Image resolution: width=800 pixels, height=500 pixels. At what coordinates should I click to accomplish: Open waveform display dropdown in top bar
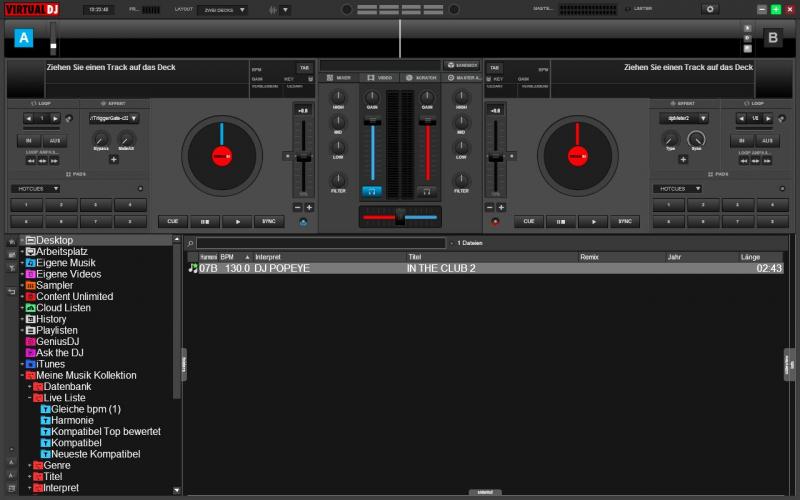(285, 10)
